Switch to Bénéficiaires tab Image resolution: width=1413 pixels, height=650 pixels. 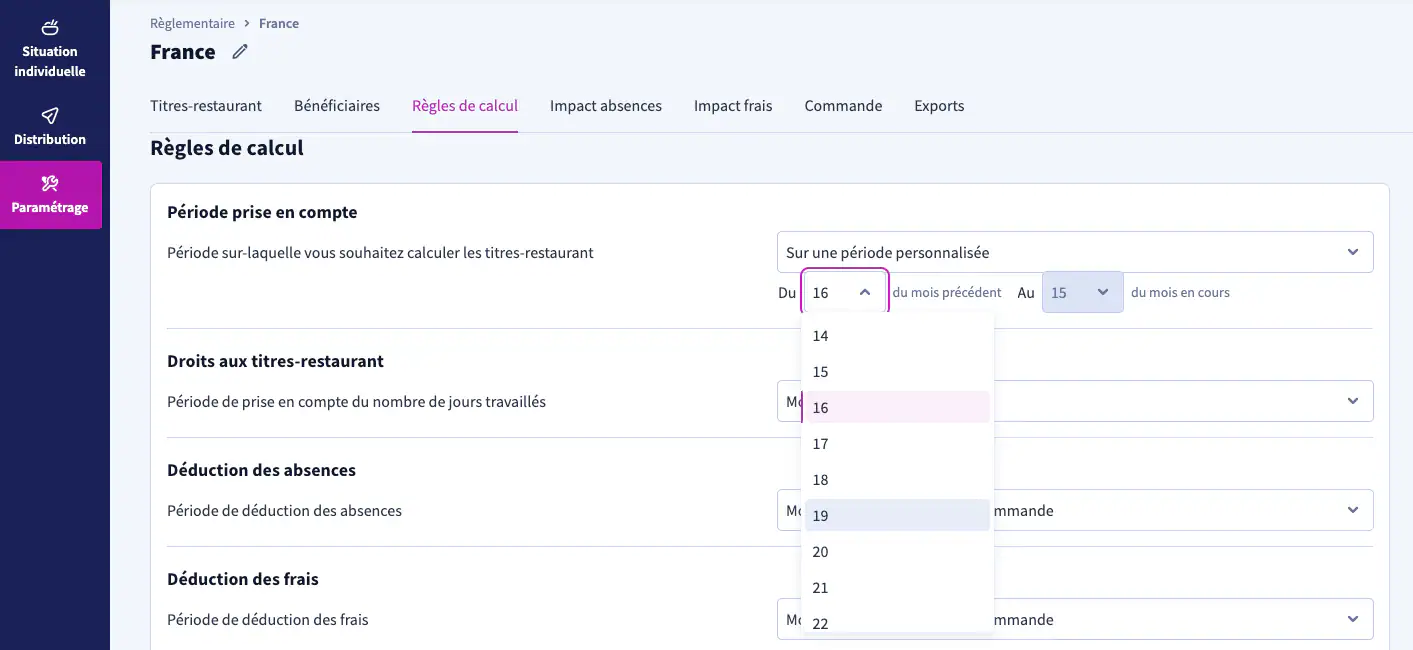click(x=337, y=106)
